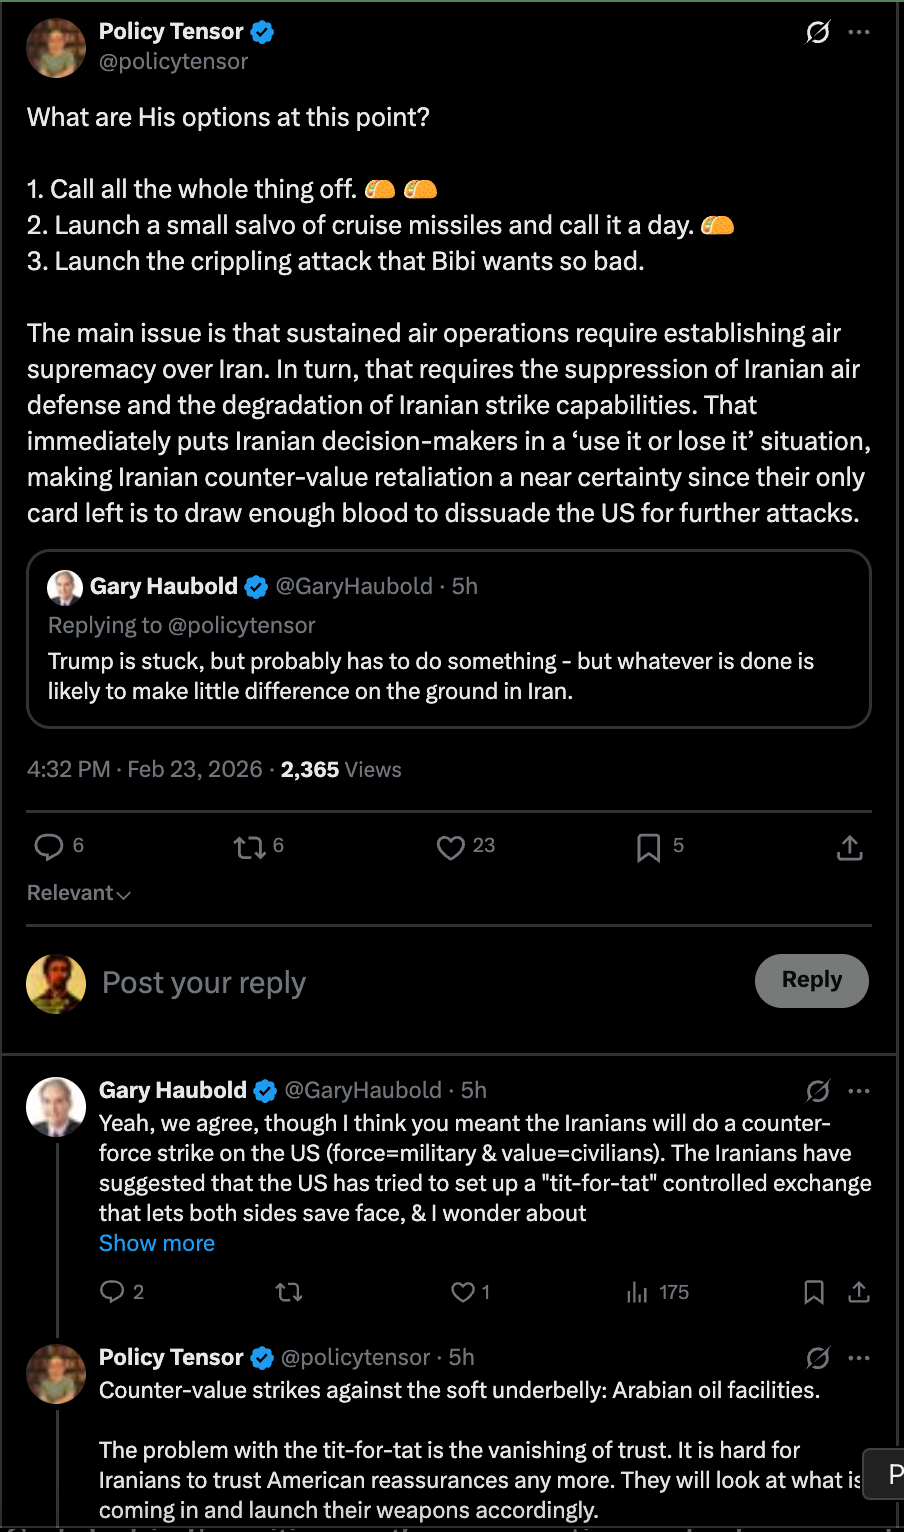Image resolution: width=904 pixels, height=1532 pixels.
Task: Click the reply bubble icon with 6 replies
Action: (49, 847)
